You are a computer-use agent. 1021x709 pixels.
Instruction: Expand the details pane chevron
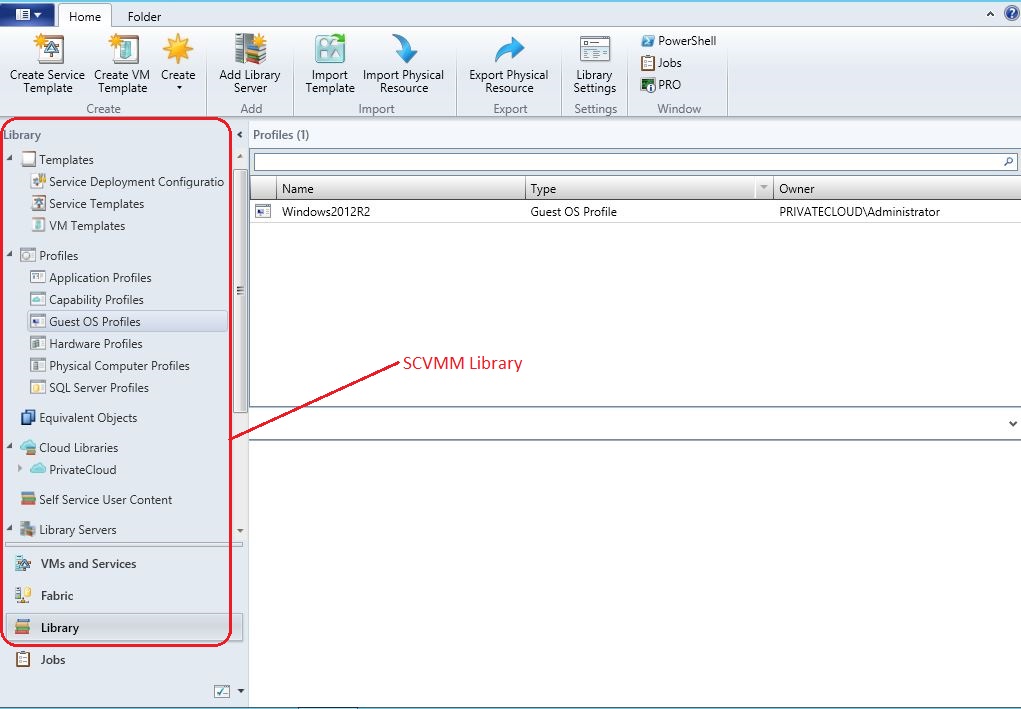pyautogui.click(x=1013, y=423)
